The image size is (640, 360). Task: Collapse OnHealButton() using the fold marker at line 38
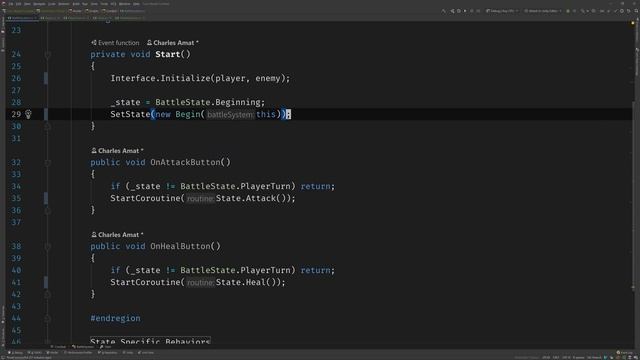(x=48, y=247)
